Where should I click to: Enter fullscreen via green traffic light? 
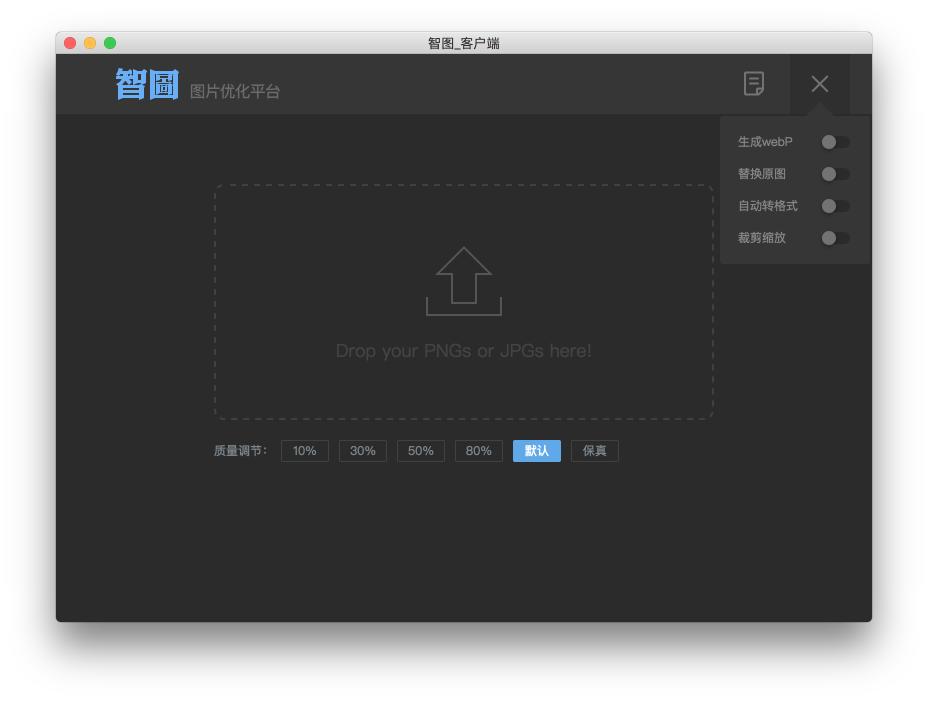(110, 43)
